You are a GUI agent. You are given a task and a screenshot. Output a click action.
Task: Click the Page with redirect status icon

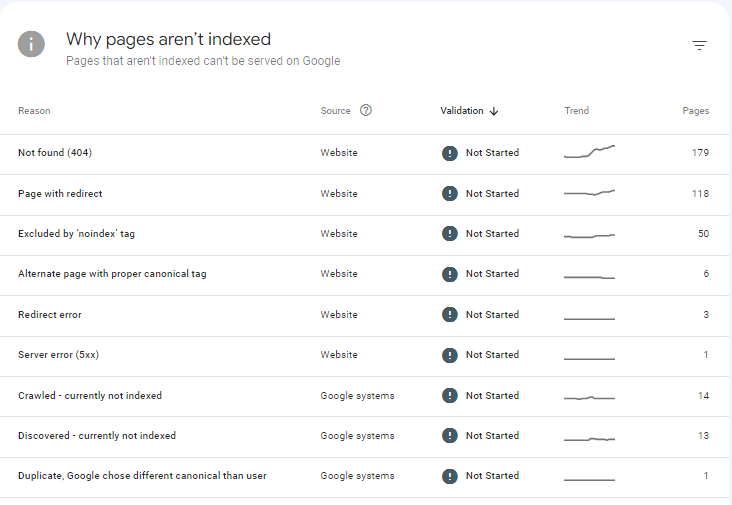(x=450, y=193)
